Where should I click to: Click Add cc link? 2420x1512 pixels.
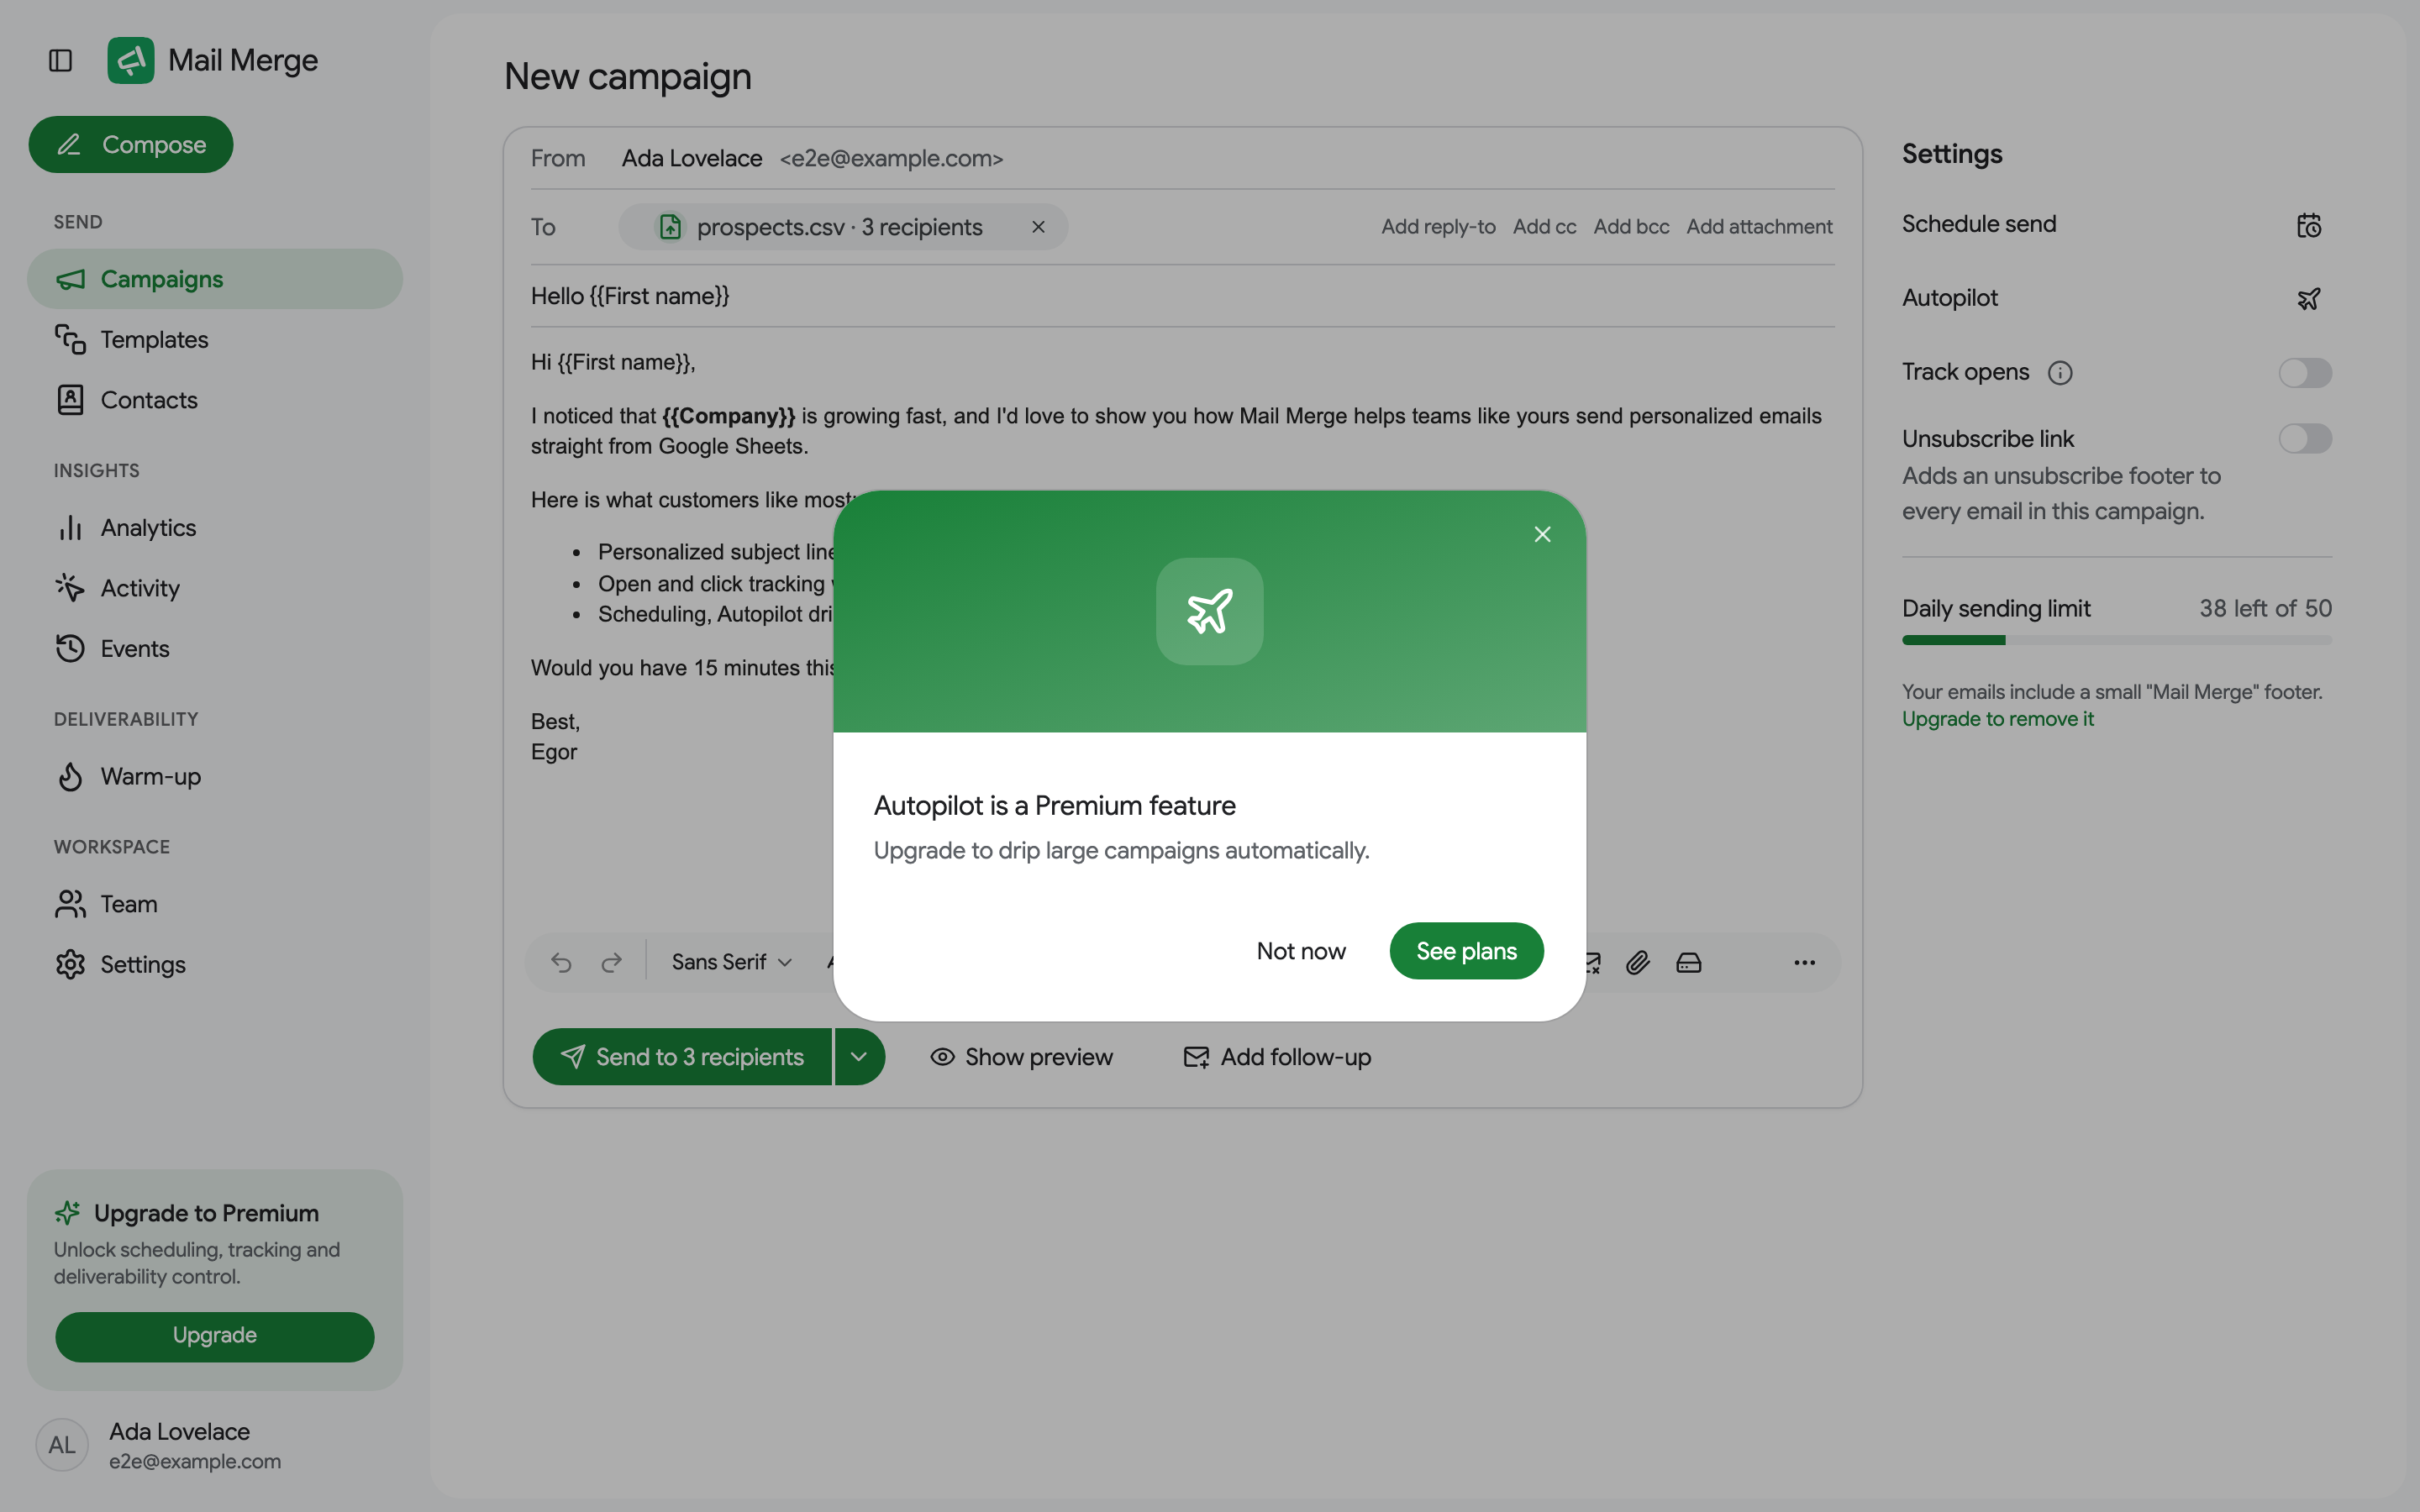click(x=1544, y=227)
